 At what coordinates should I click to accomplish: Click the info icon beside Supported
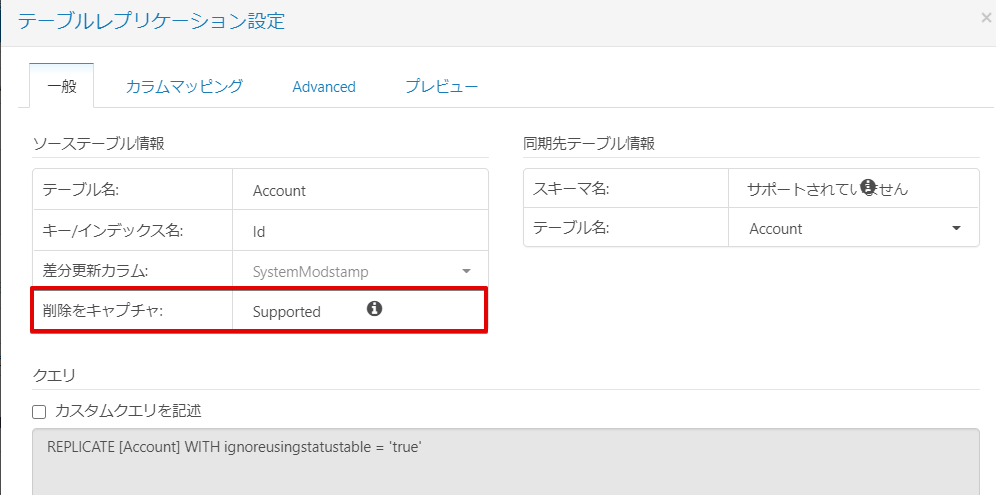click(x=375, y=309)
